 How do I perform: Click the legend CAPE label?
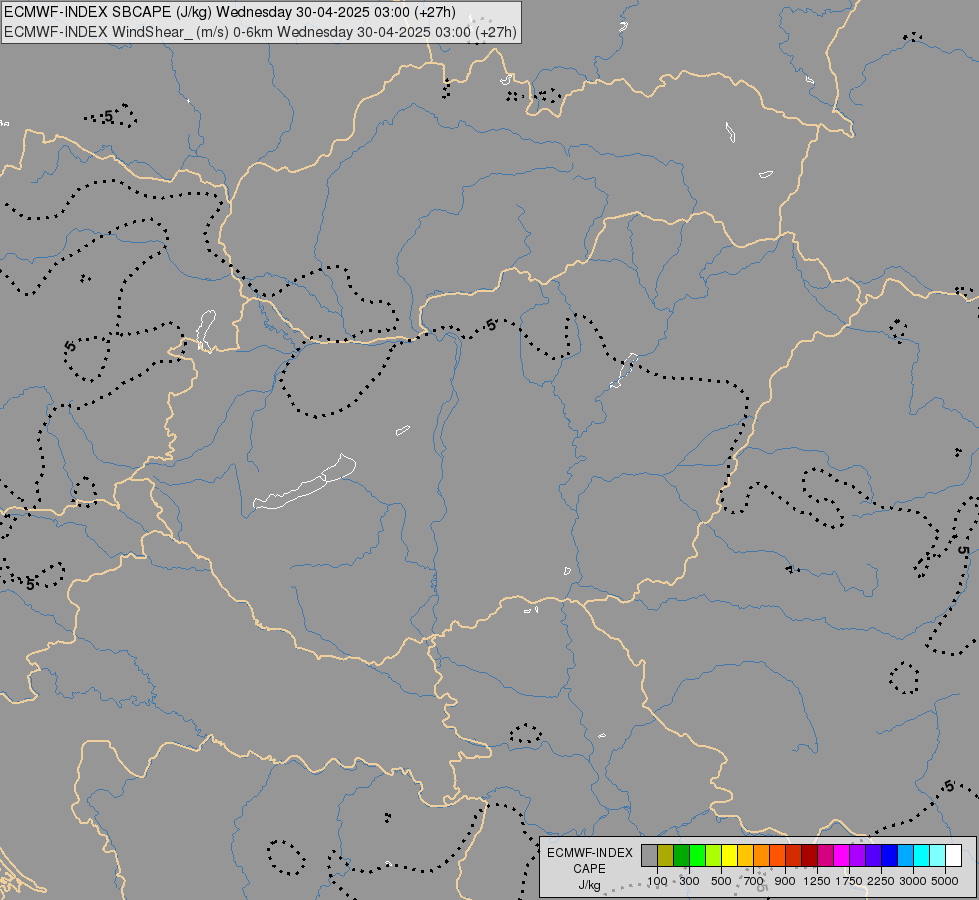tap(589, 868)
